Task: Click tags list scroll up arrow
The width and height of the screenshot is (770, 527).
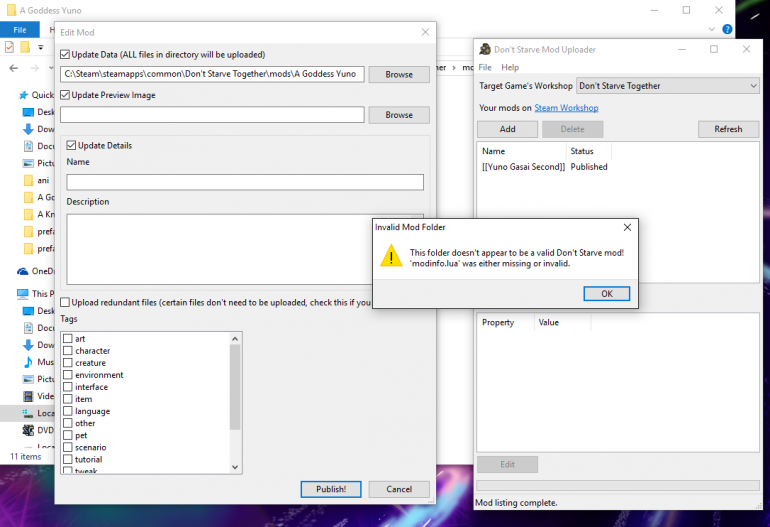Action: coord(235,338)
